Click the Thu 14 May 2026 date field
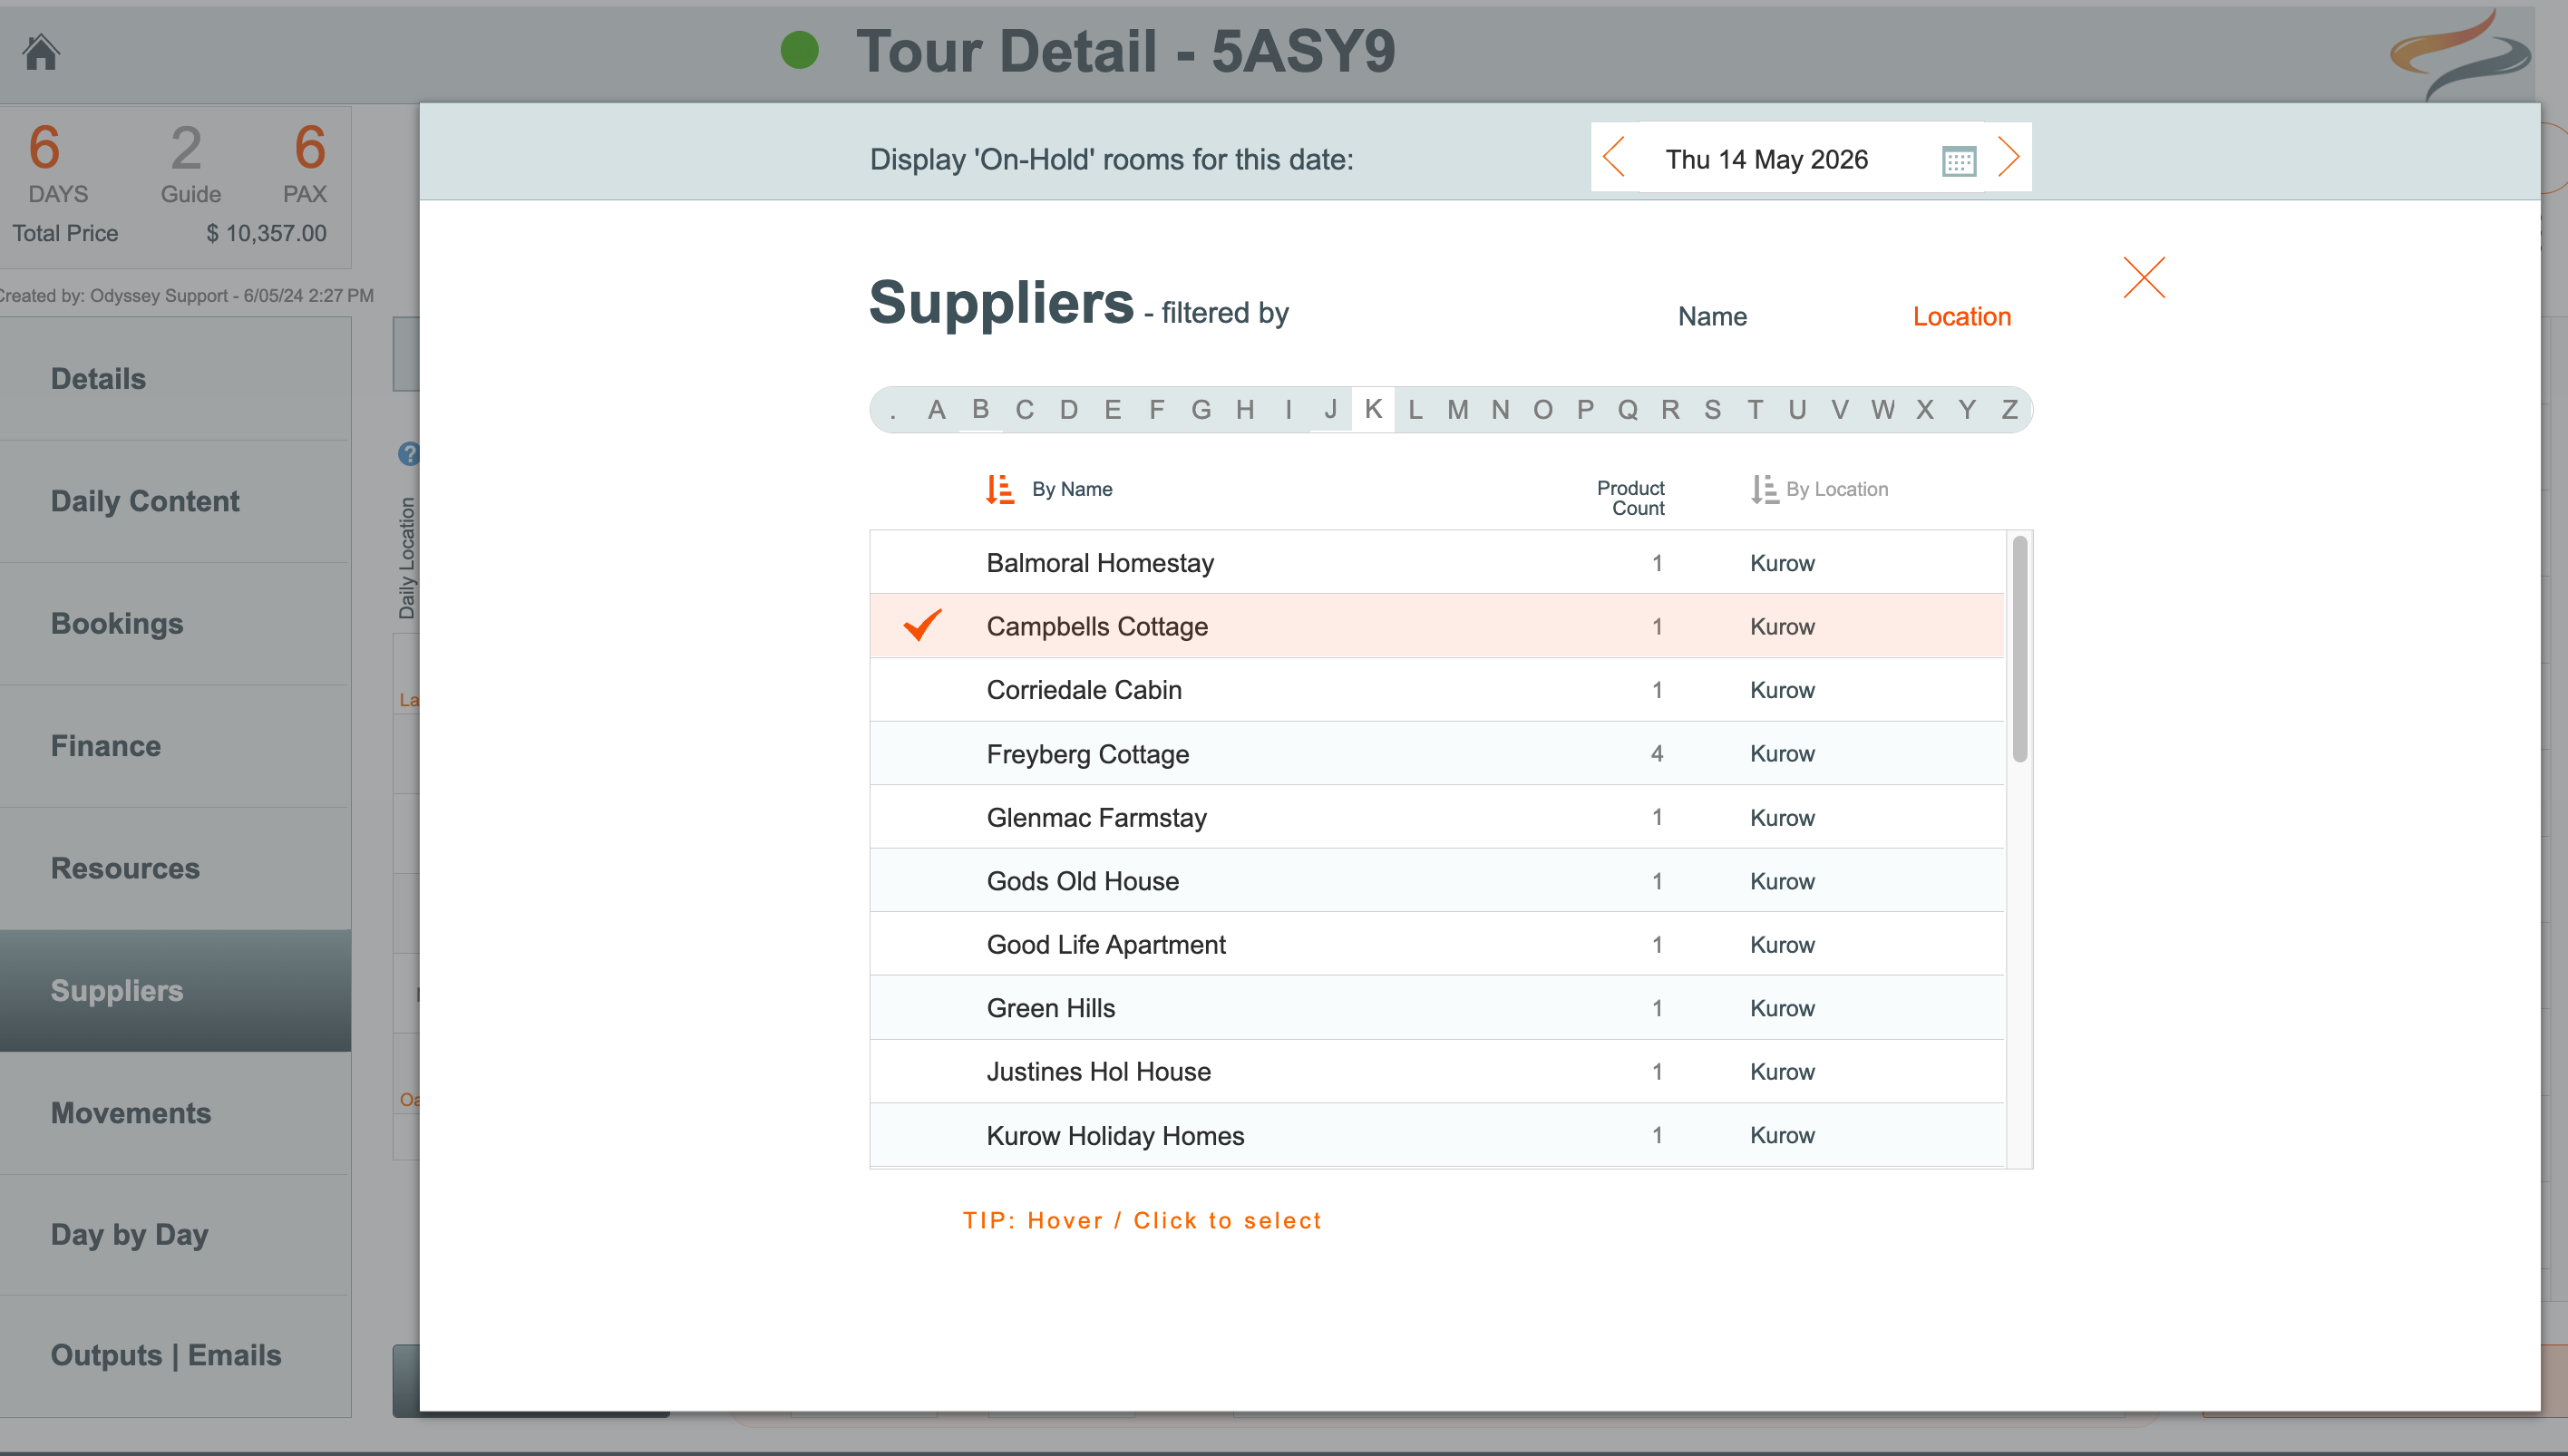The image size is (2568, 1456). click(1766, 160)
